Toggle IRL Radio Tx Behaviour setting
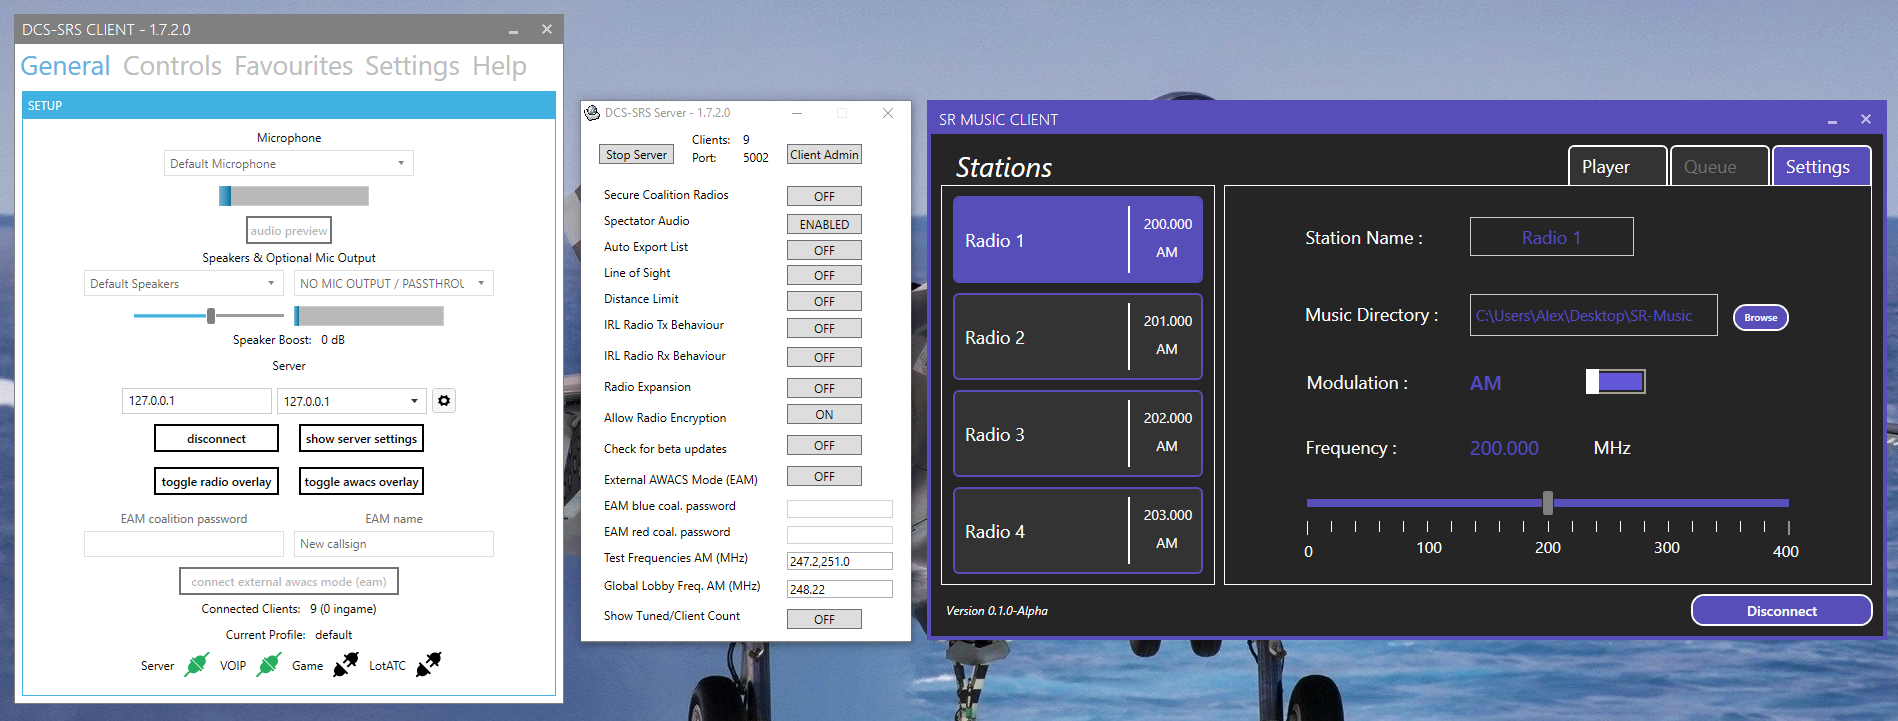1898x721 pixels. 824,328
